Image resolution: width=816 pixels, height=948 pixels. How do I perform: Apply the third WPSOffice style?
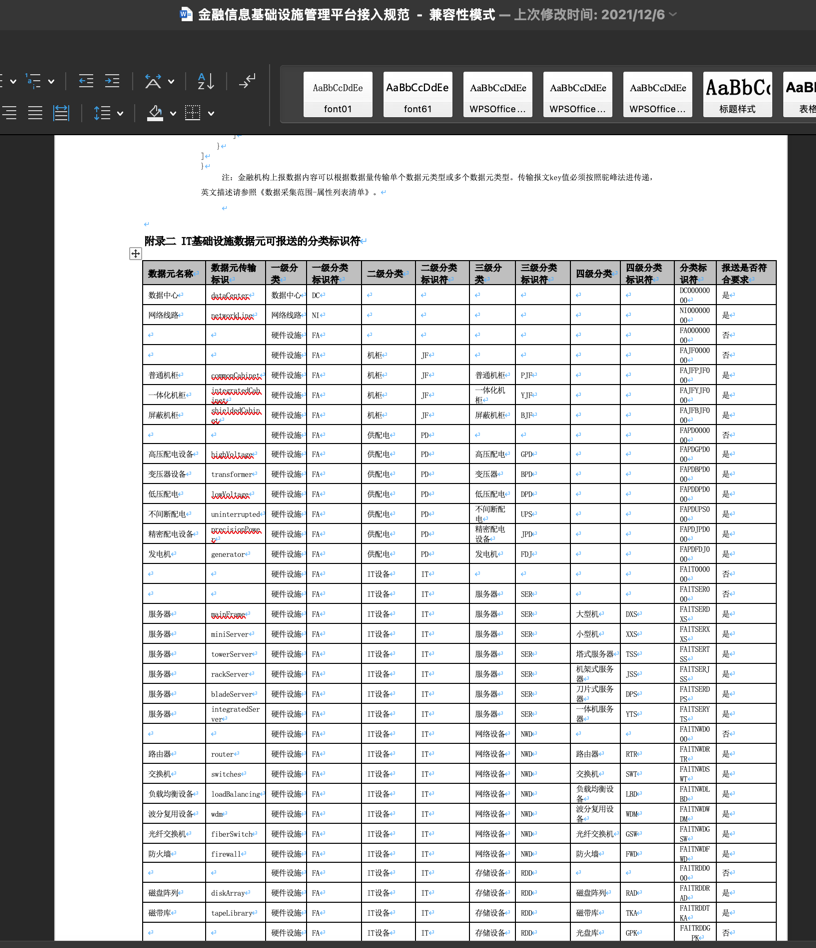tap(658, 94)
